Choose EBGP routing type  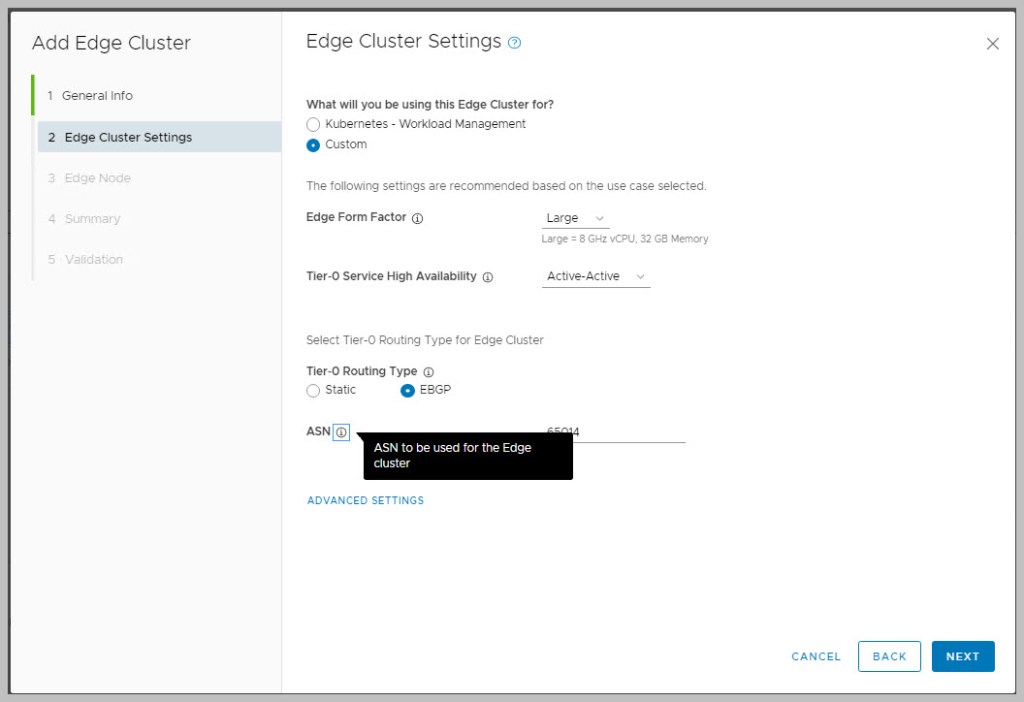[408, 390]
